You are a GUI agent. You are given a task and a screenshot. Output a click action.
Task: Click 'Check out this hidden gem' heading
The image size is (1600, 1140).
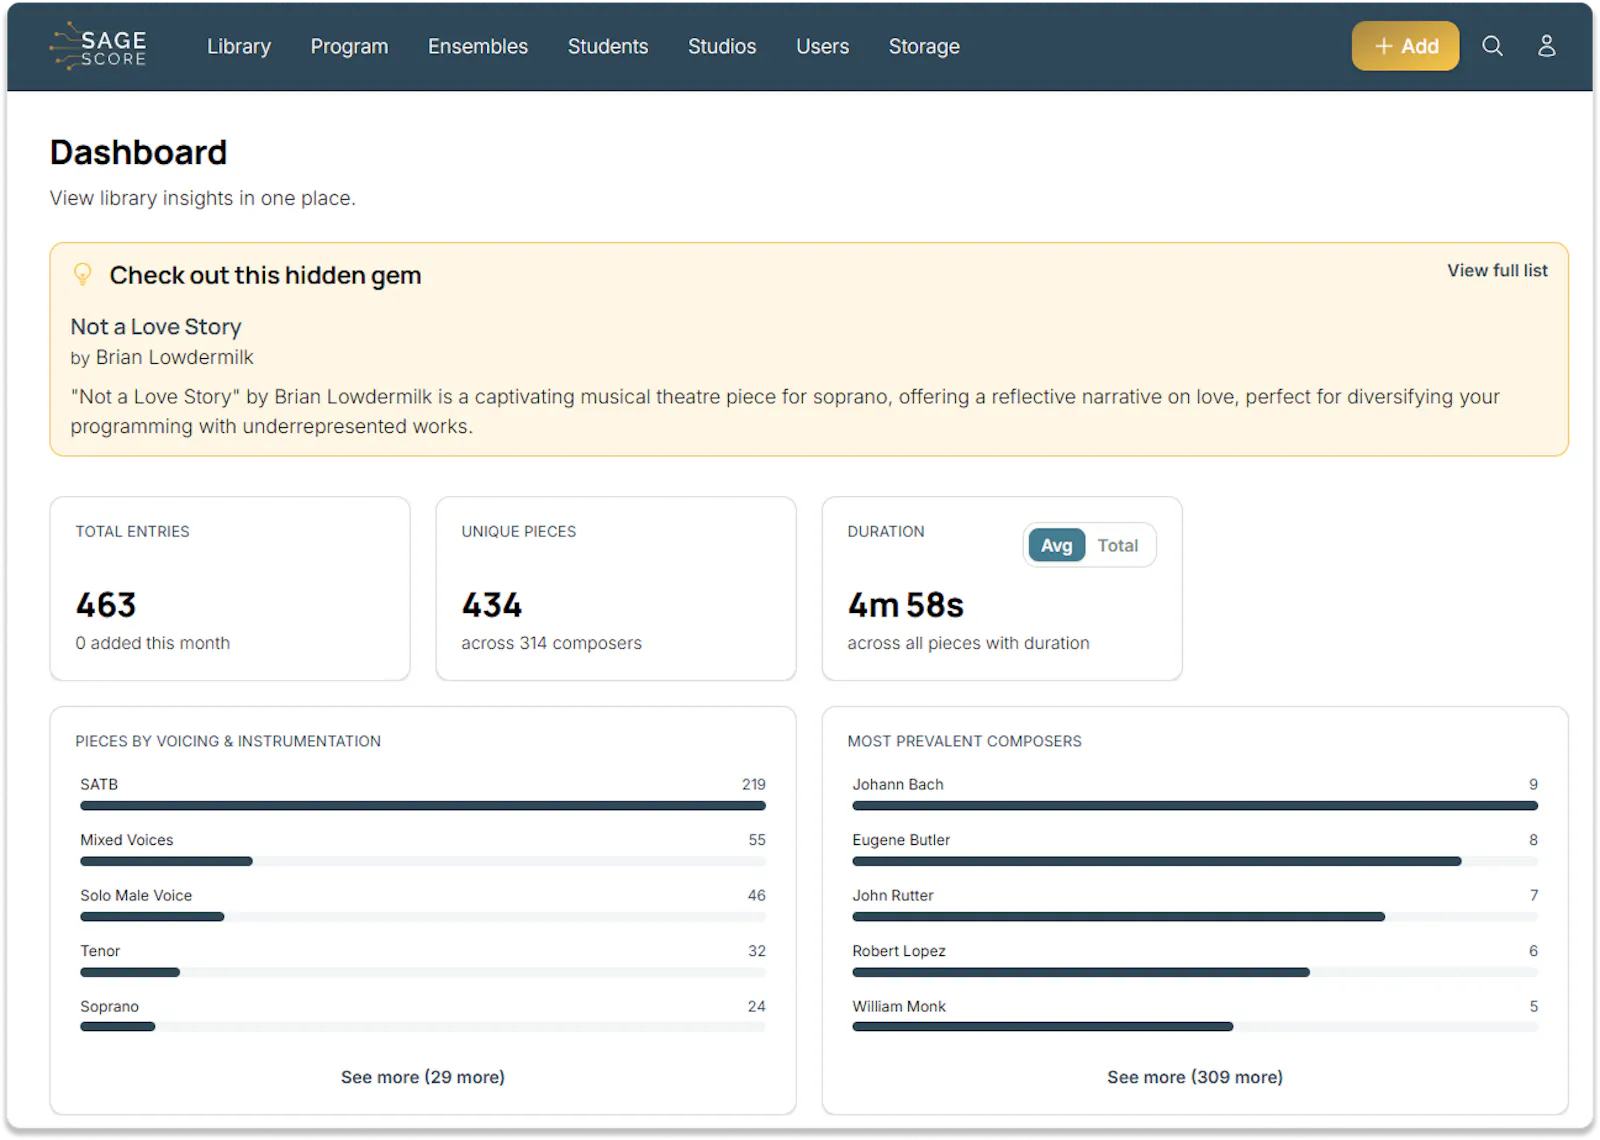point(265,275)
